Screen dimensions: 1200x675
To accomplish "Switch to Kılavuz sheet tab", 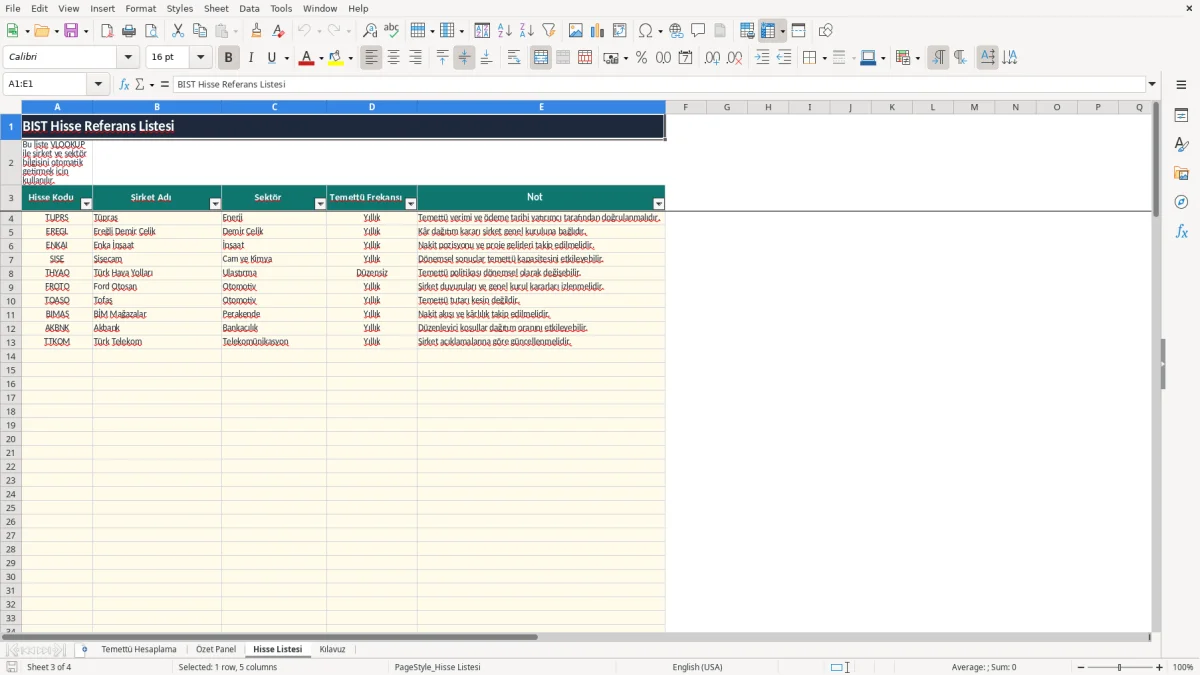I will [x=332, y=650].
